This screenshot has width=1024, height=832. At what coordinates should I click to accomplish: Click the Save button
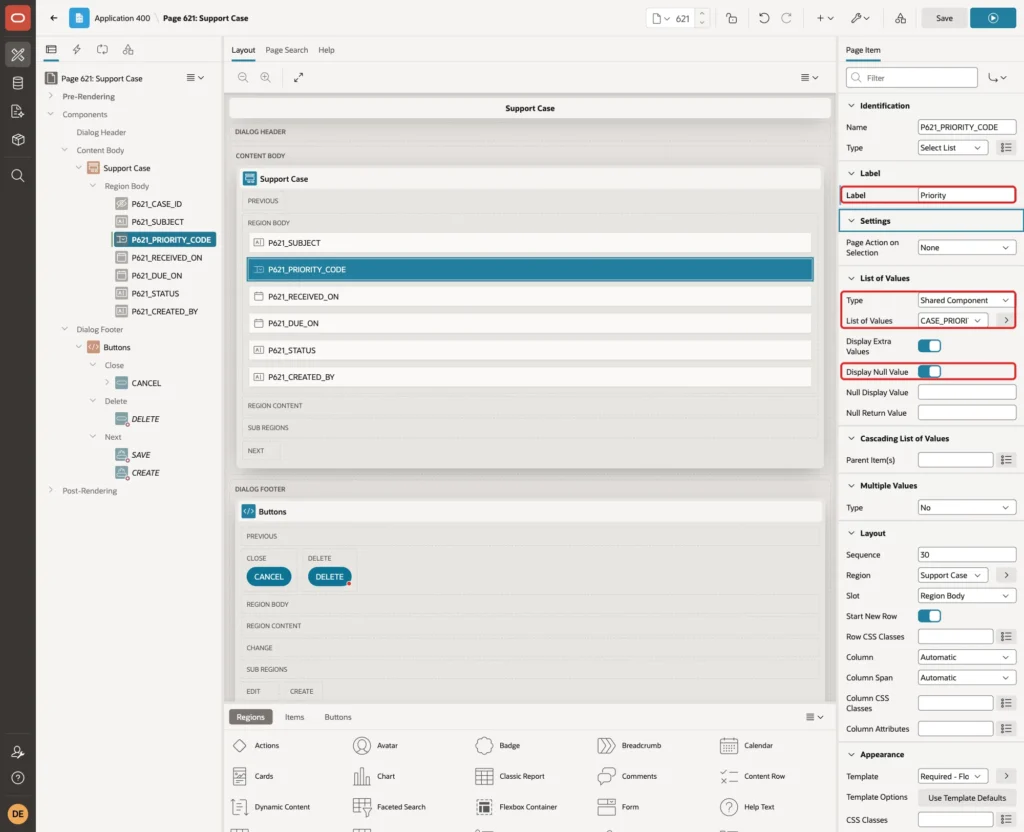point(944,18)
